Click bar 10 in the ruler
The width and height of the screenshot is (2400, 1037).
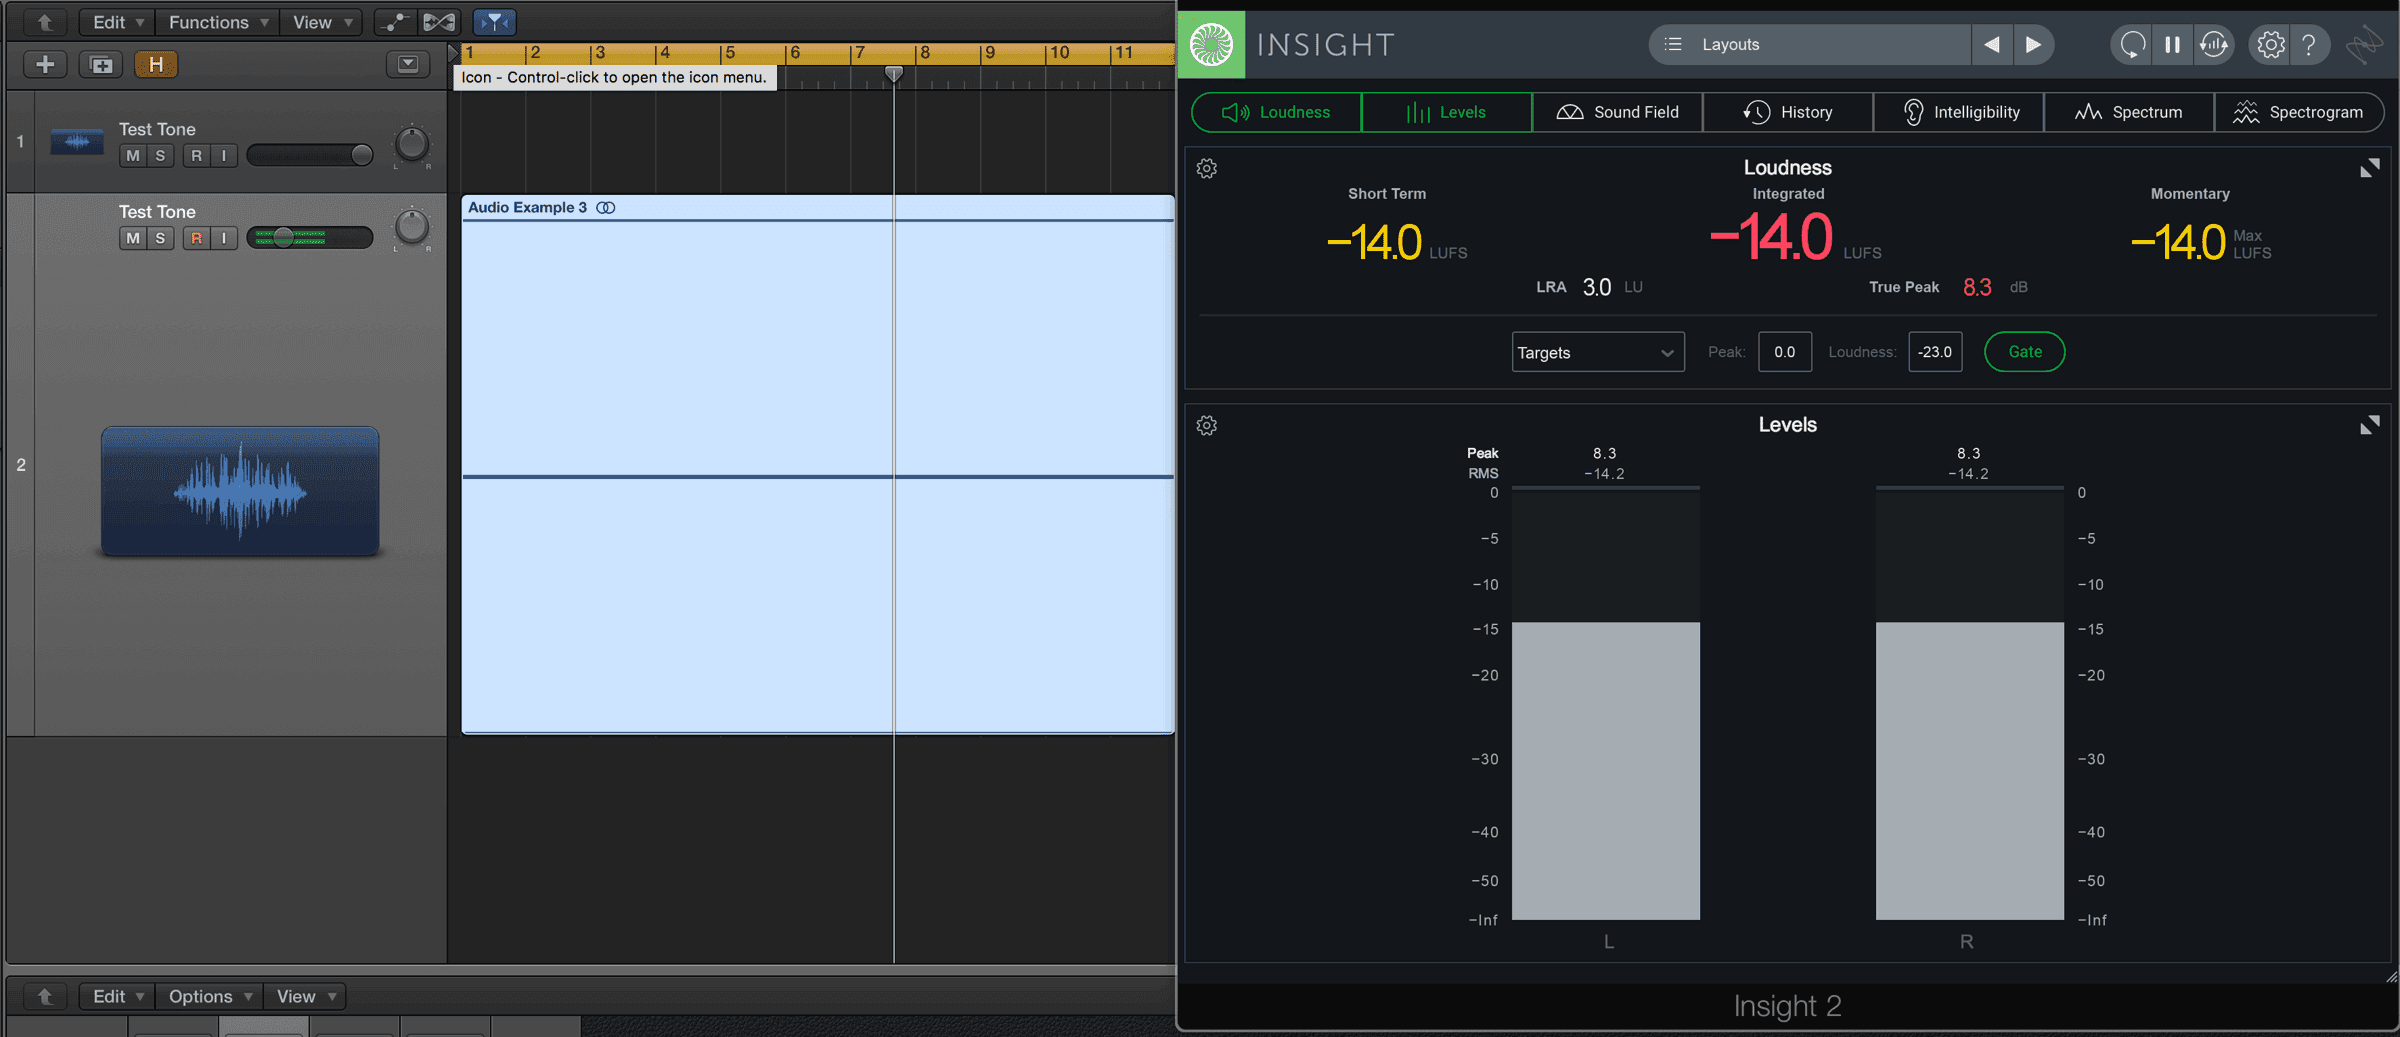1059,53
